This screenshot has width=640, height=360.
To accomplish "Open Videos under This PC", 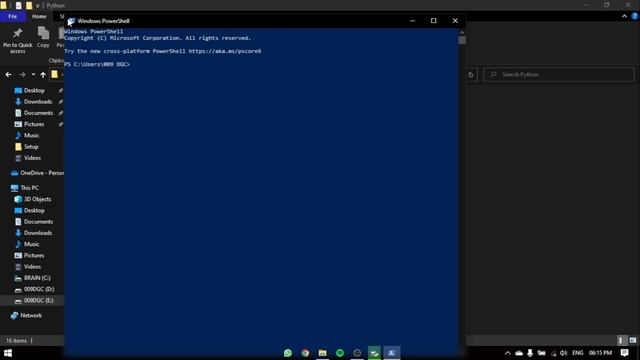I will pos(32,267).
